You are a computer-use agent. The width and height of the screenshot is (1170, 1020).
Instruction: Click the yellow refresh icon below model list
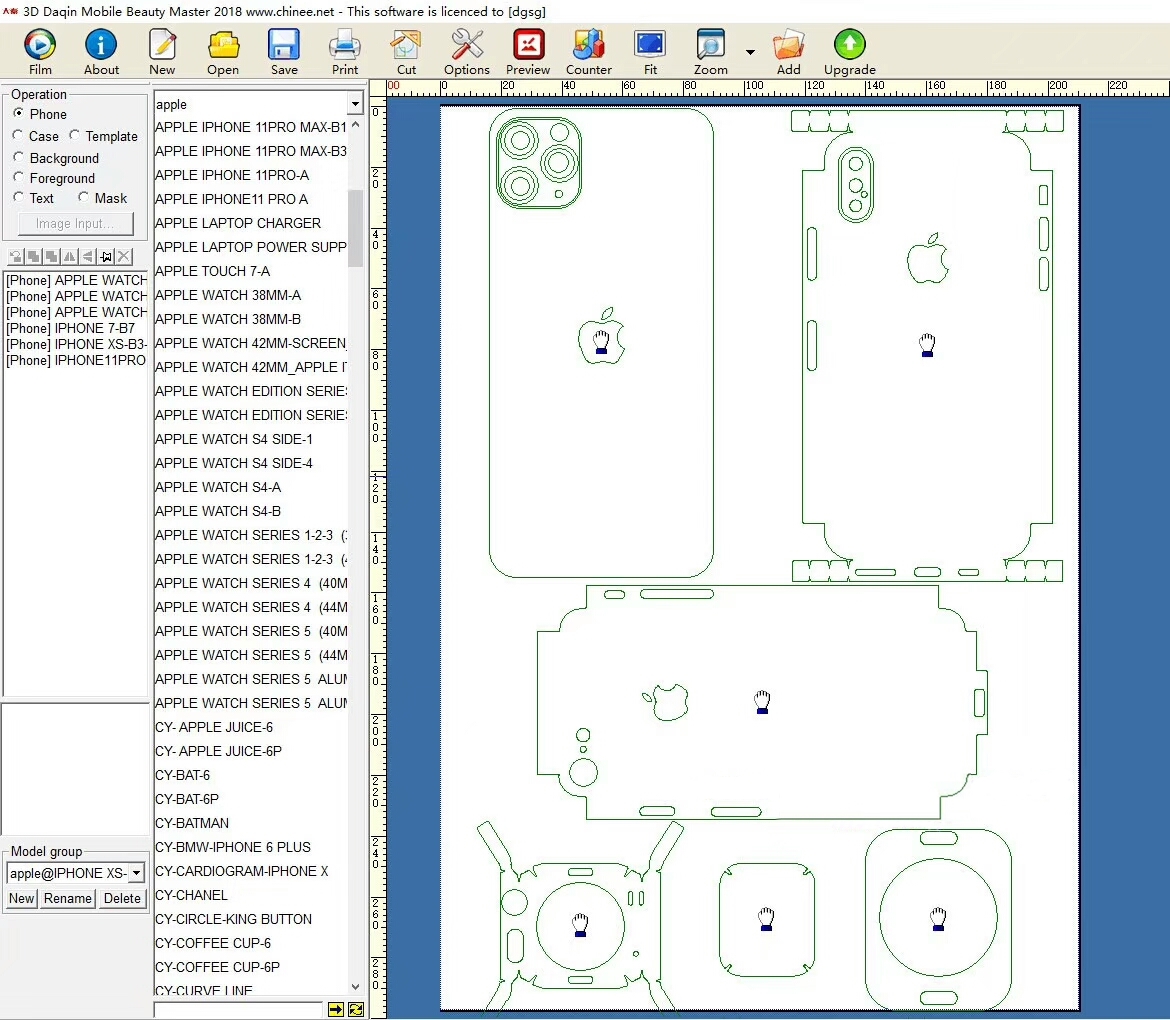click(356, 1010)
